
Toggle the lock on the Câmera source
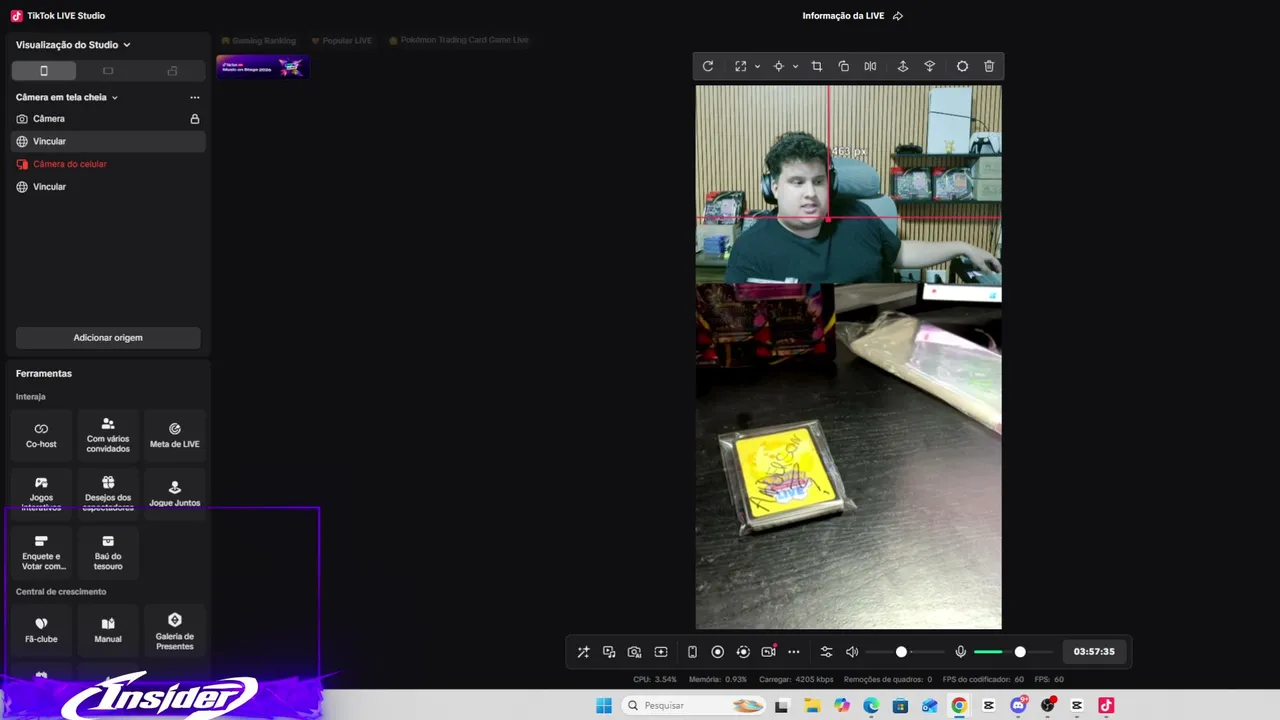(195, 119)
